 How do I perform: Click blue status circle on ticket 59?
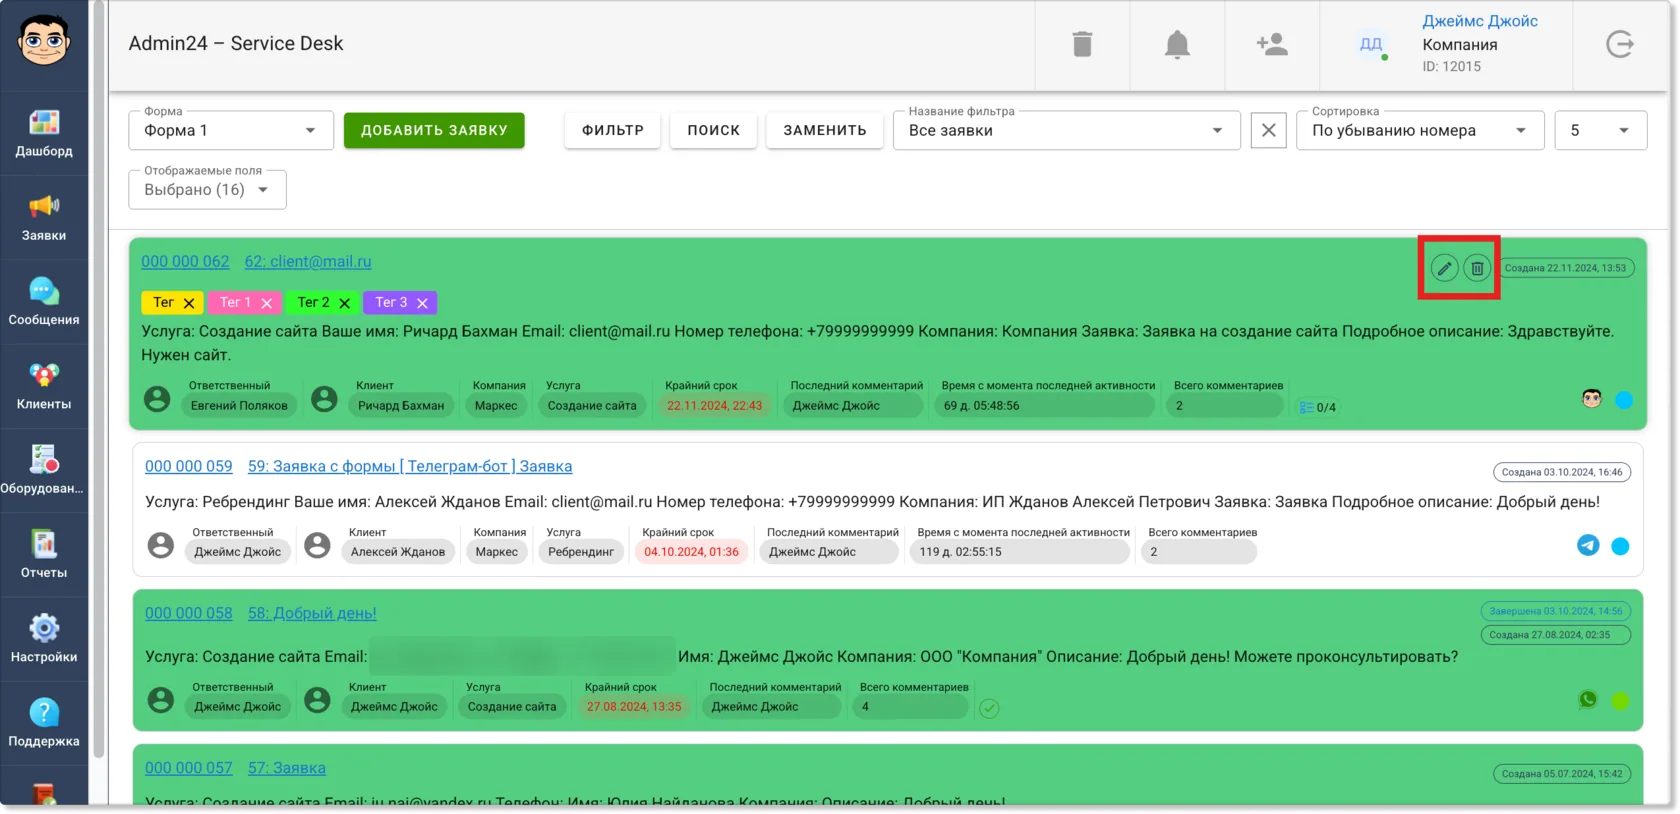[1620, 546]
